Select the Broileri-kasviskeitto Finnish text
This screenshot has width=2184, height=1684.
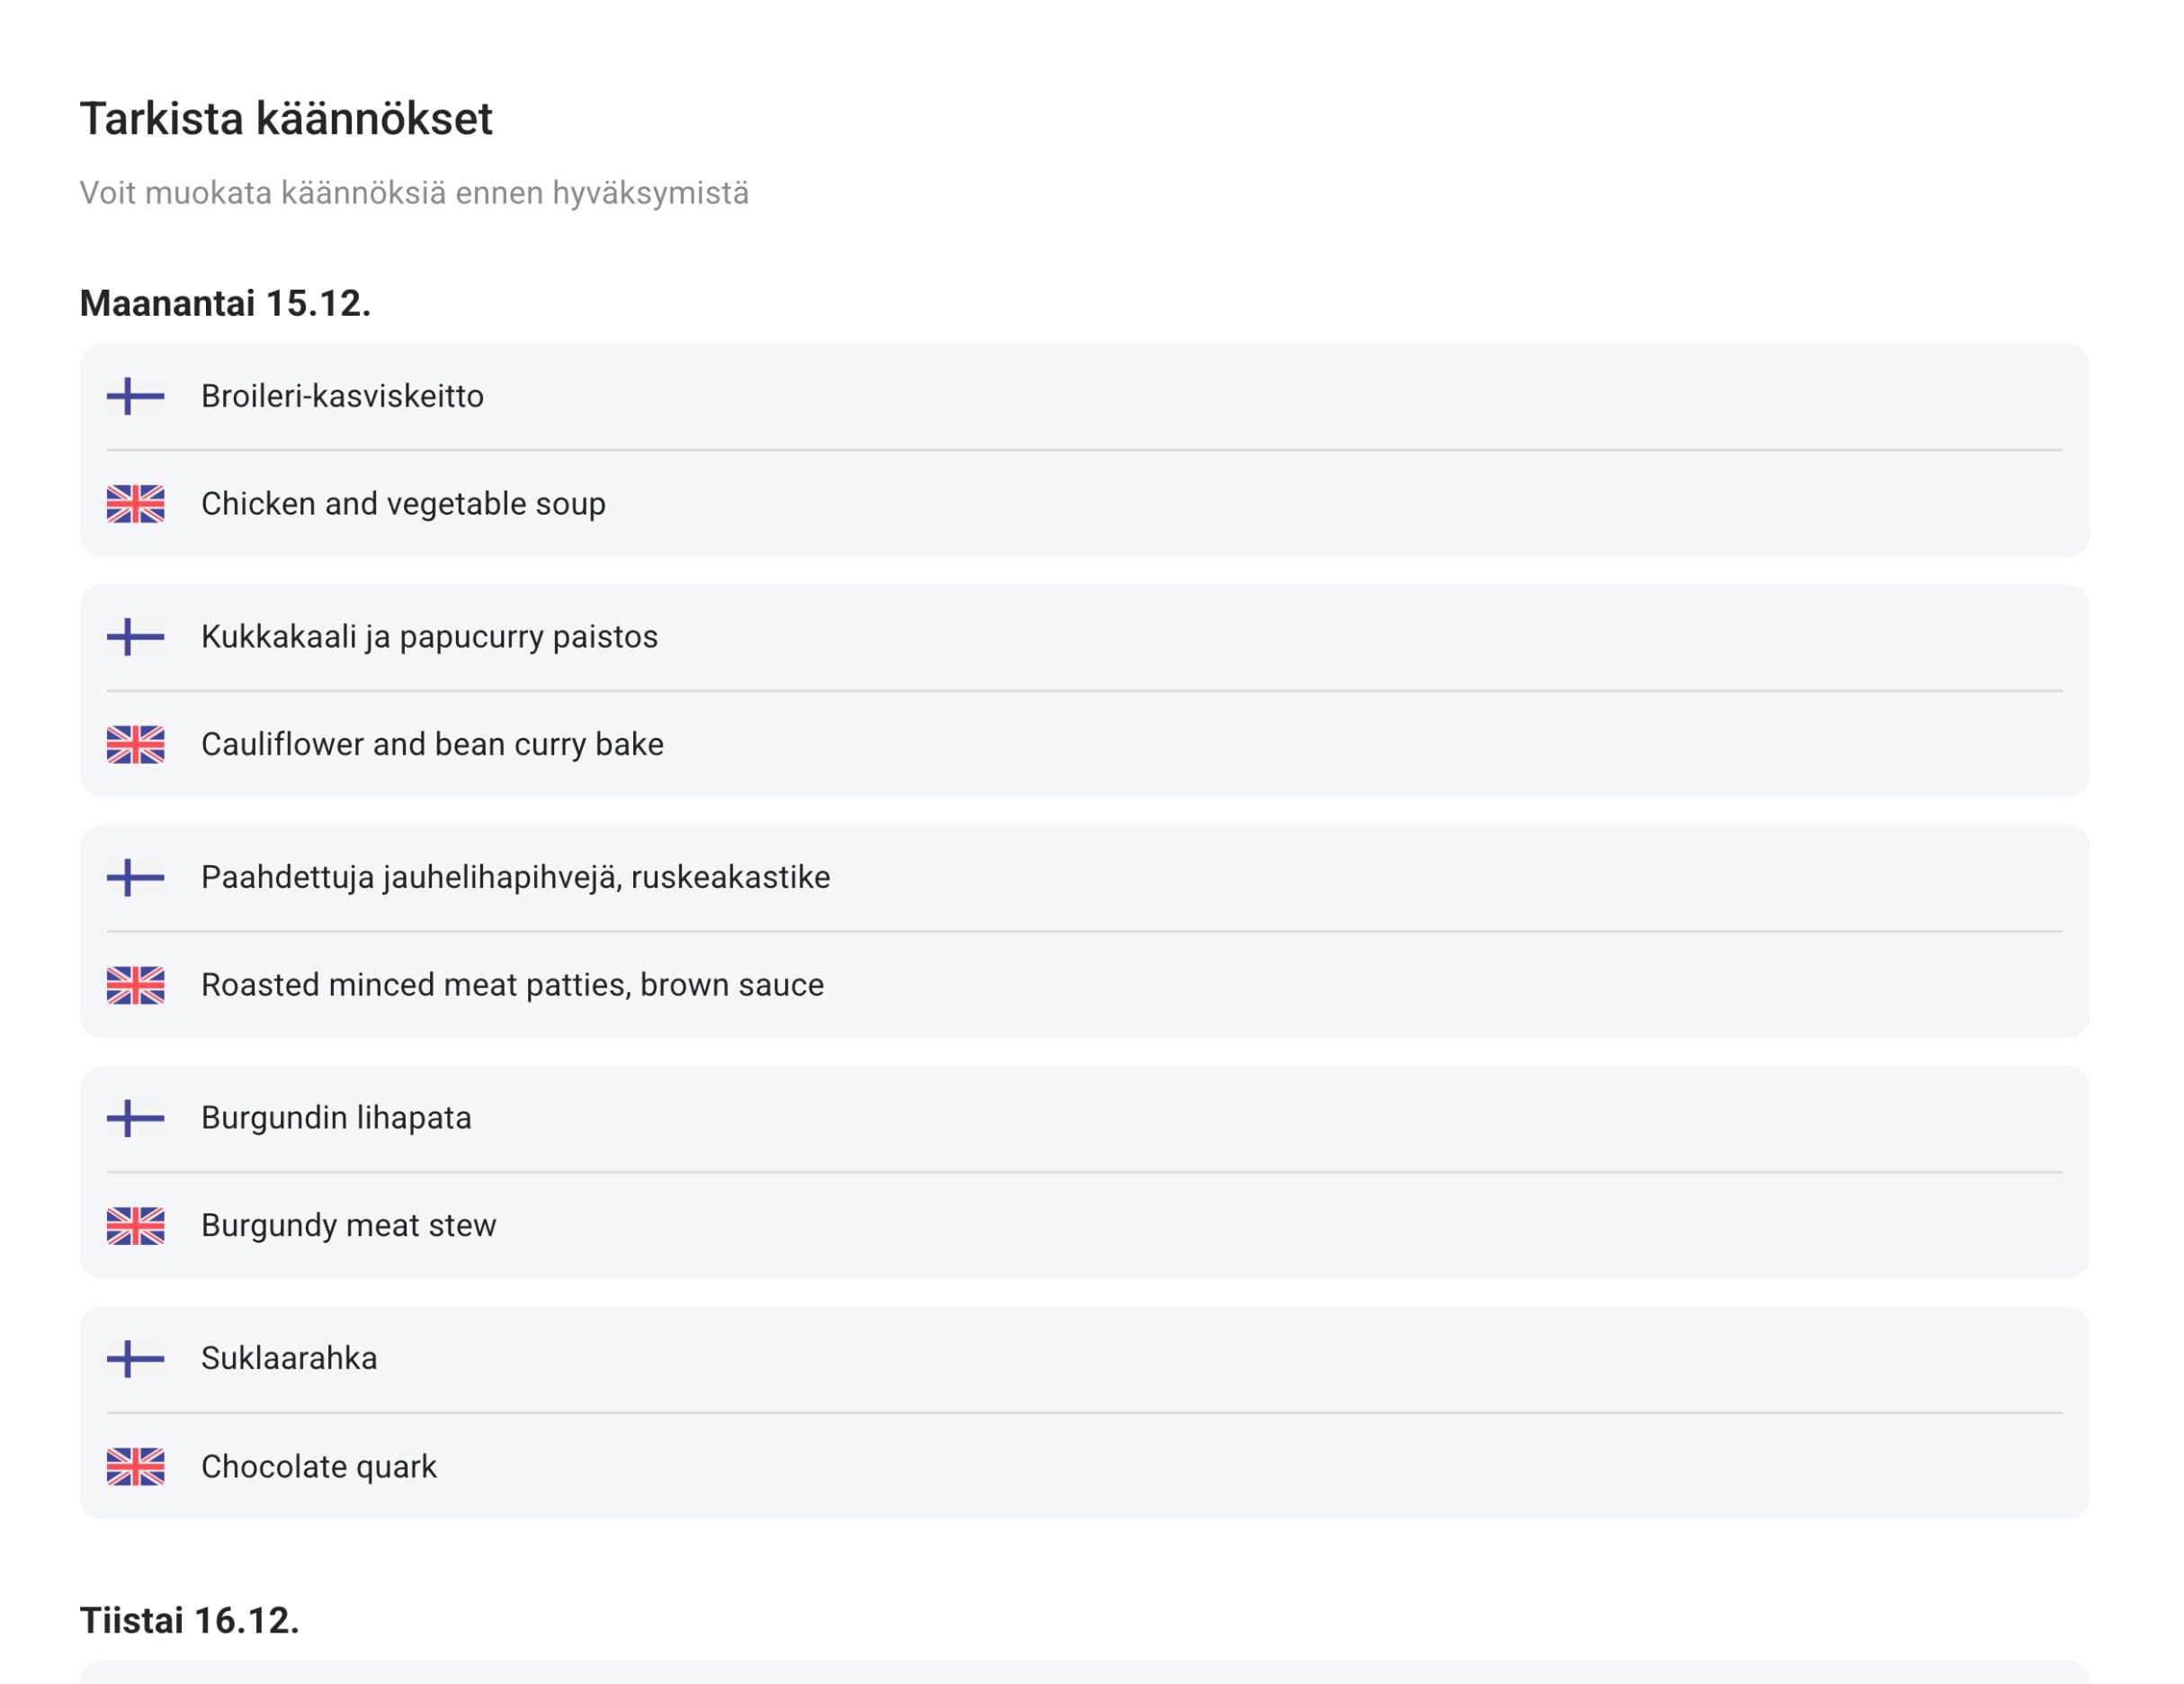342,397
